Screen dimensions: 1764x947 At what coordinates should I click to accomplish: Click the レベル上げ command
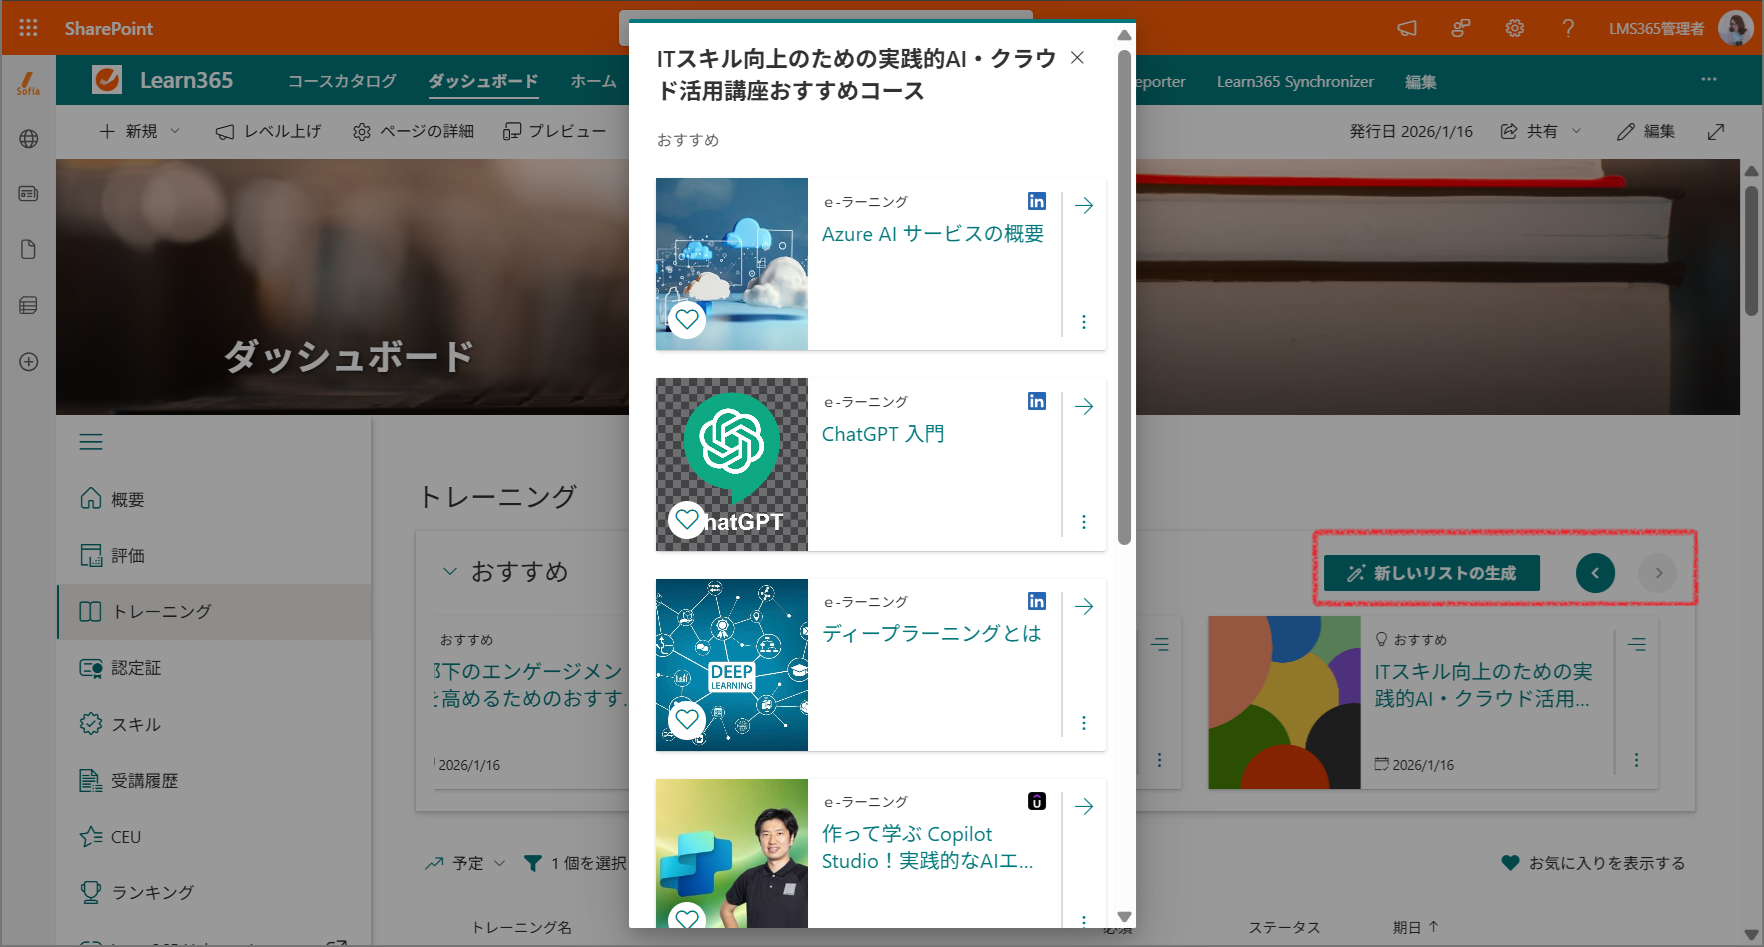click(268, 131)
